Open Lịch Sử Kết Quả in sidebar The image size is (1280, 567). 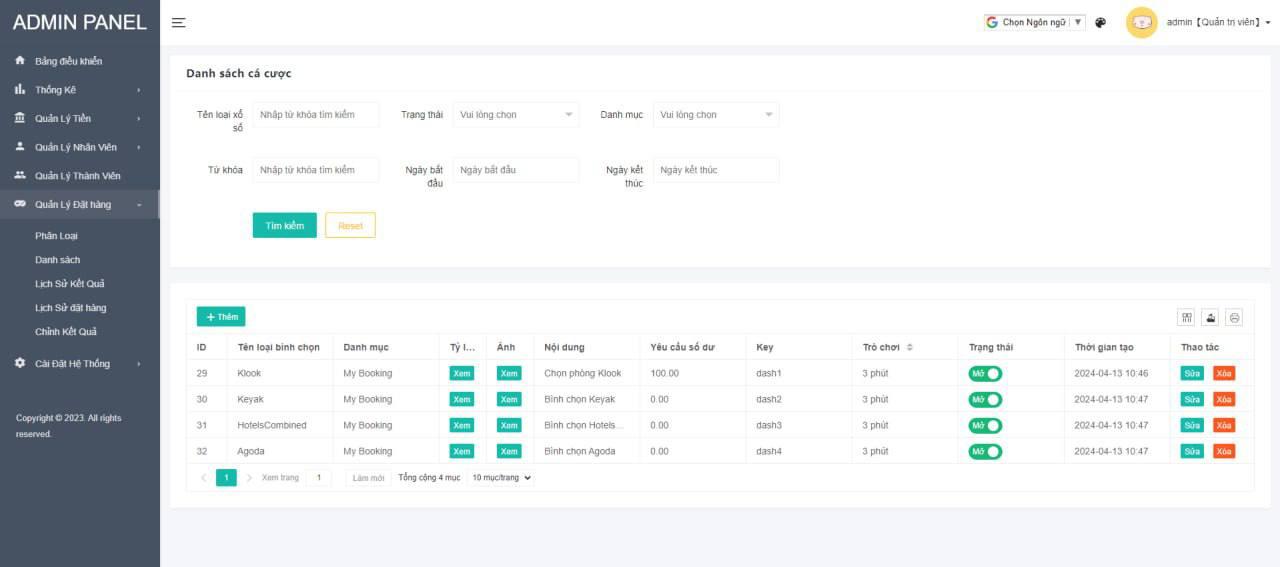(x=69, y=284)
